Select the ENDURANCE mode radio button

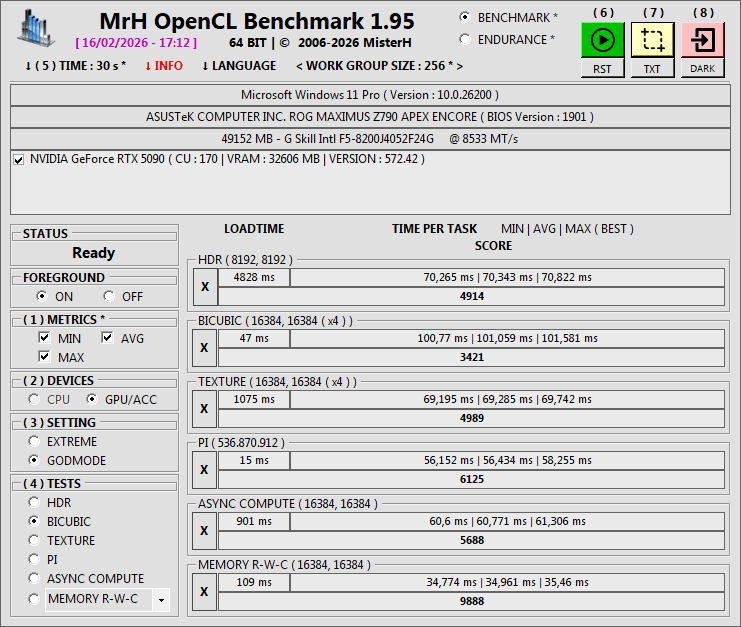[465, 40]
